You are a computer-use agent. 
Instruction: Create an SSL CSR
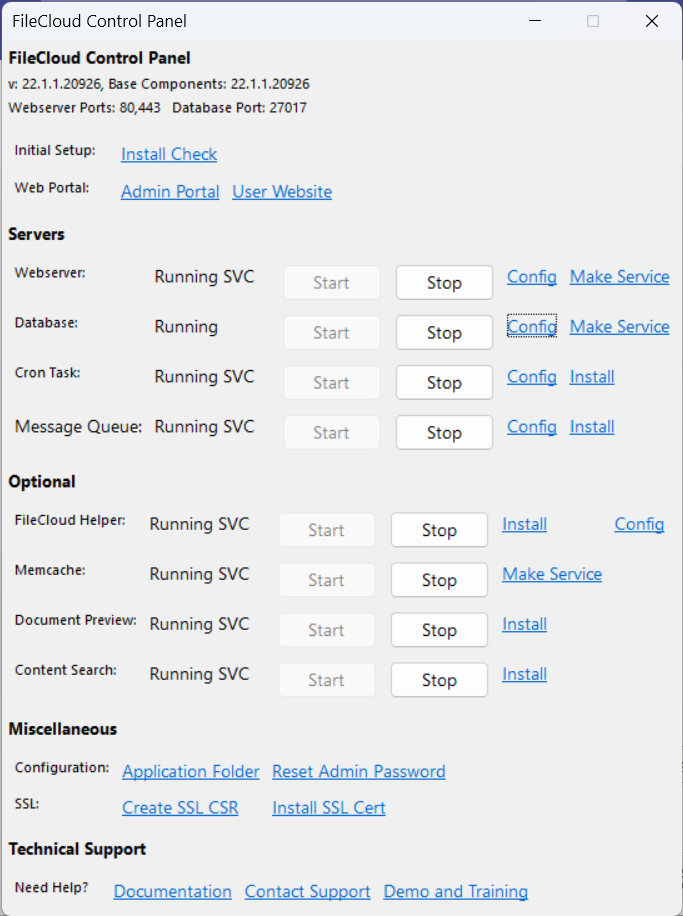pos(180,807)
